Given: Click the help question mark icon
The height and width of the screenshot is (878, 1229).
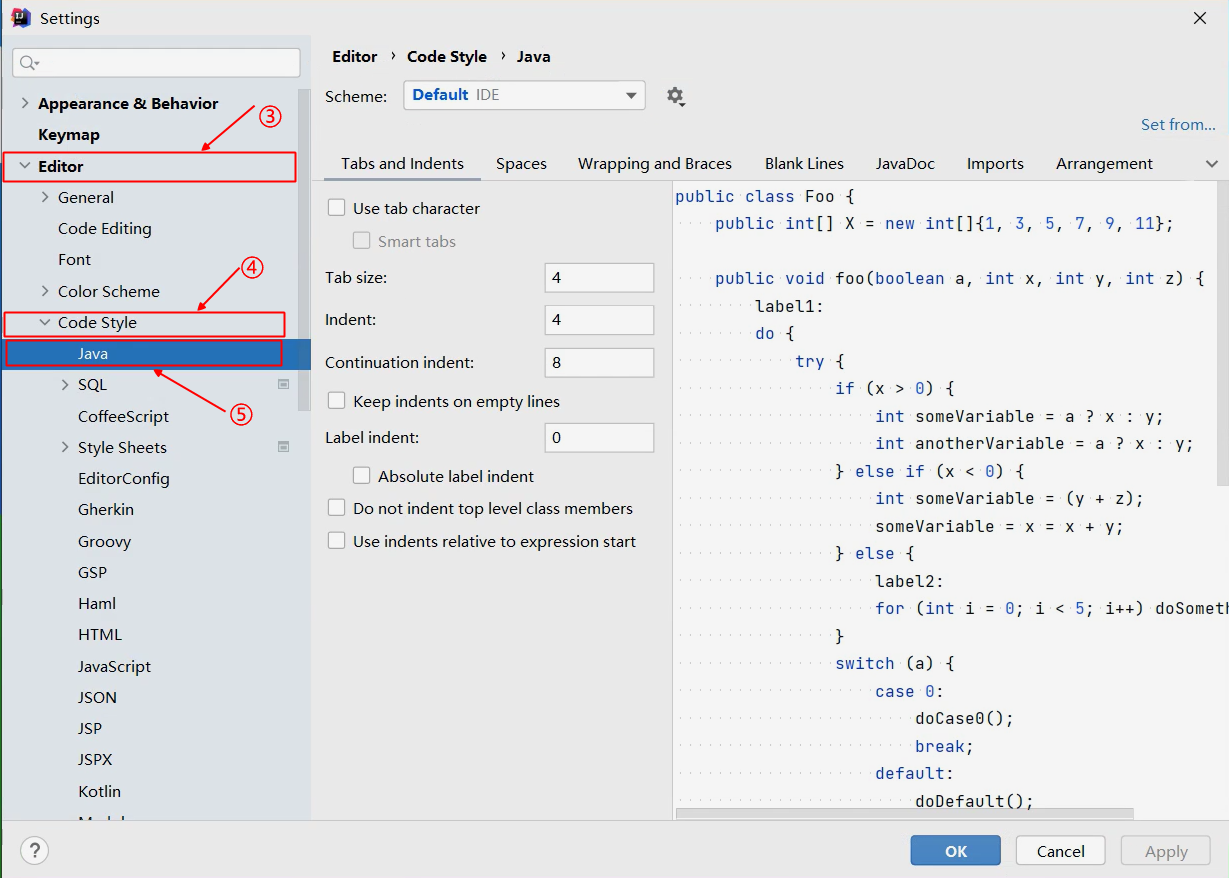Looking at the screenshot, I should [x=34, y=851].
